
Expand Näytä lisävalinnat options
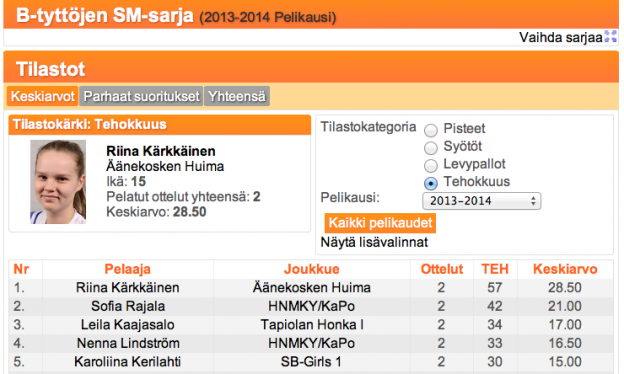[x=374, y=242]
